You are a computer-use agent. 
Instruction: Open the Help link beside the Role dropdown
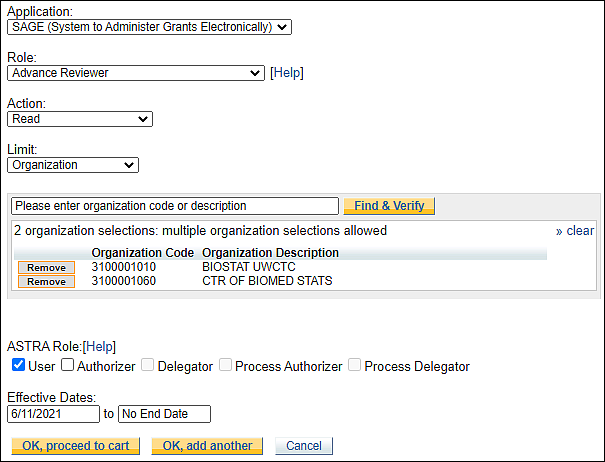pos(287,73)
